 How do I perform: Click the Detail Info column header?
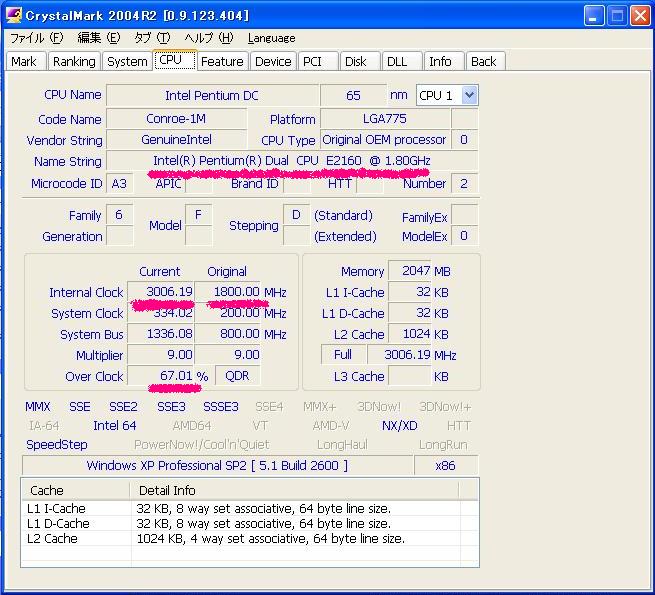294,490
